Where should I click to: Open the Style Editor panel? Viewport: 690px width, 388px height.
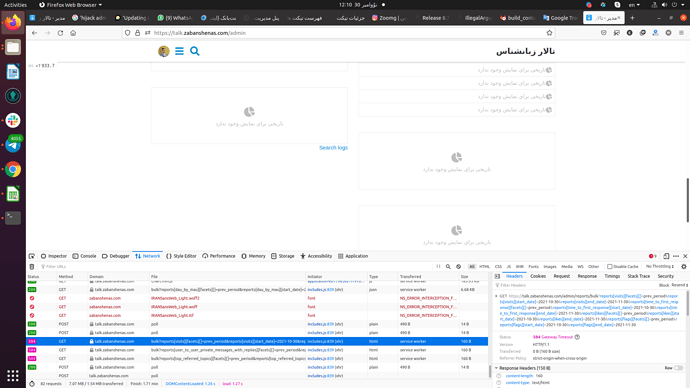click(181, 256)
